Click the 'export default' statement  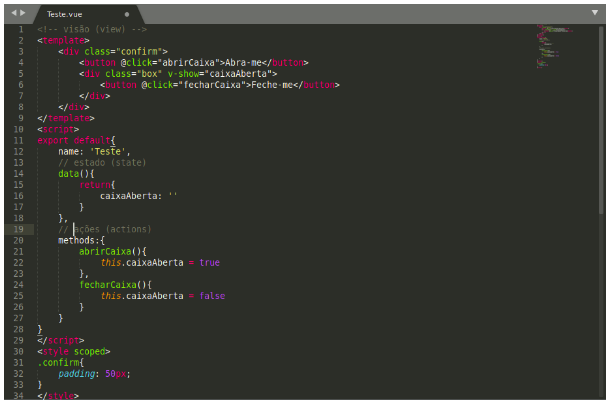pyautogui.click(x=74, y=141)
